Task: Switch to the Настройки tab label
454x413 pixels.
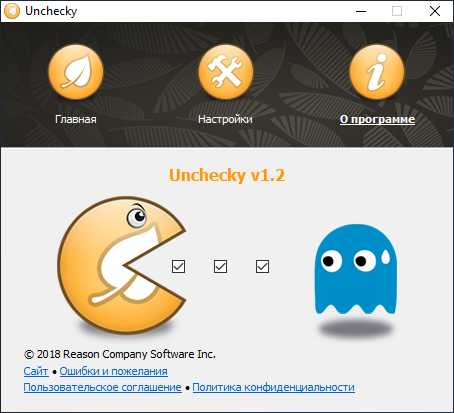Action: [225, 119]
